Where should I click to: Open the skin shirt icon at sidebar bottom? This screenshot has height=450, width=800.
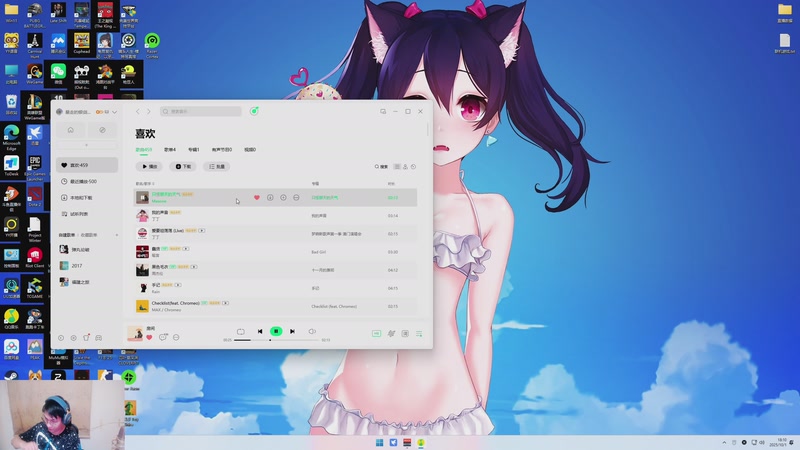86,338
